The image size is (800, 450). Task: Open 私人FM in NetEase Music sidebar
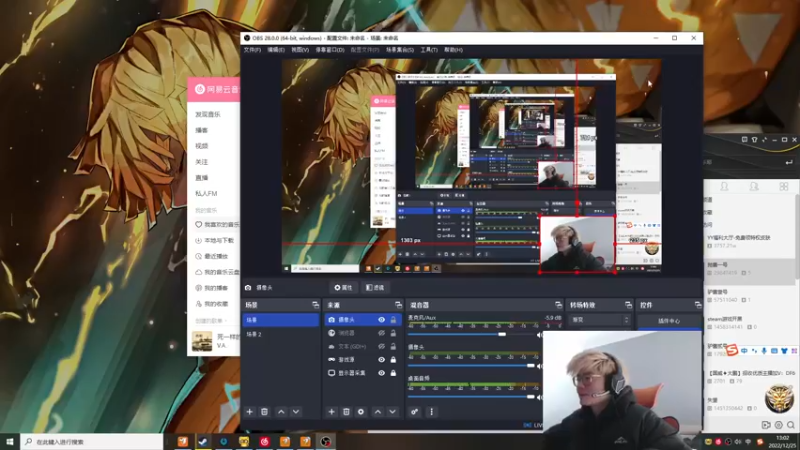coord(206,193)
